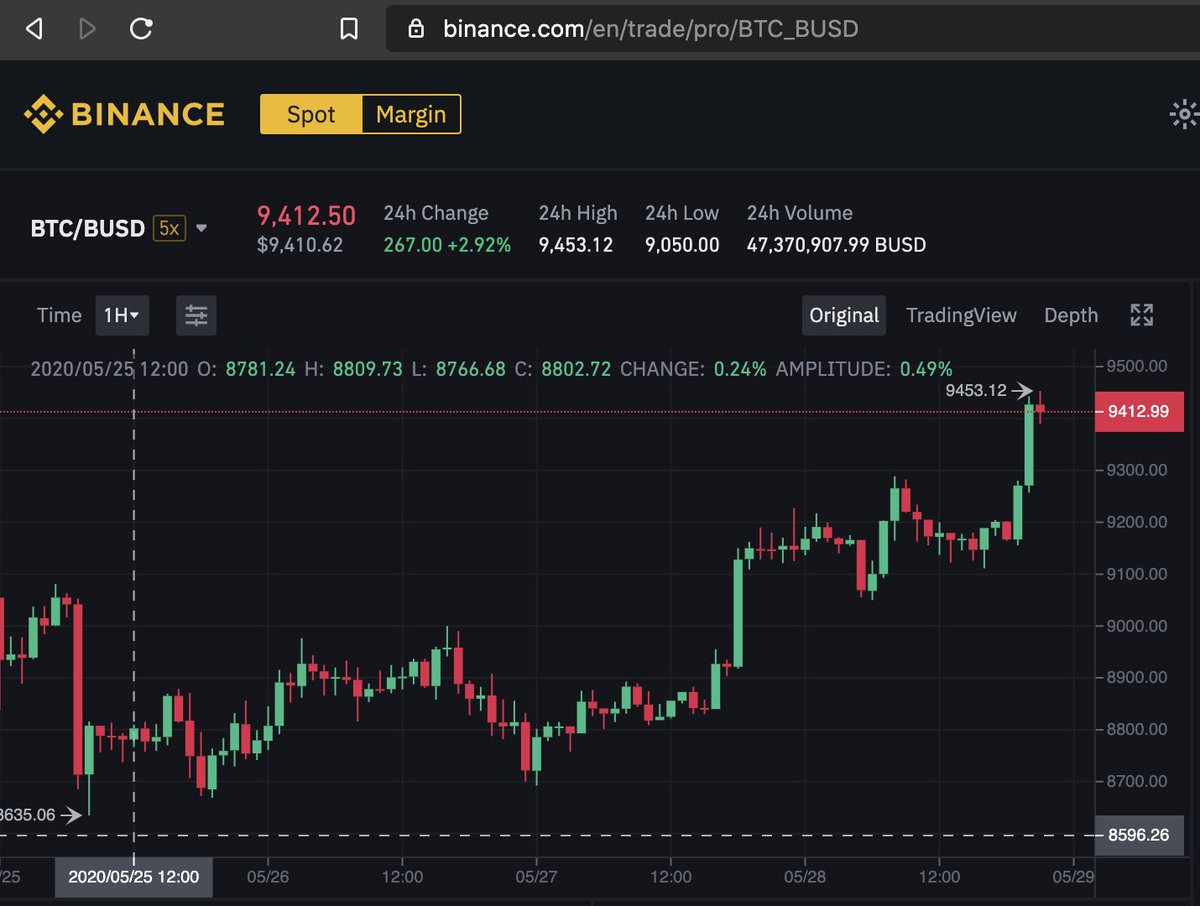Click the 24h Change value 267.00 +2.92%
This screenshot has width=1200, height=906.
[x=447, y=245]
